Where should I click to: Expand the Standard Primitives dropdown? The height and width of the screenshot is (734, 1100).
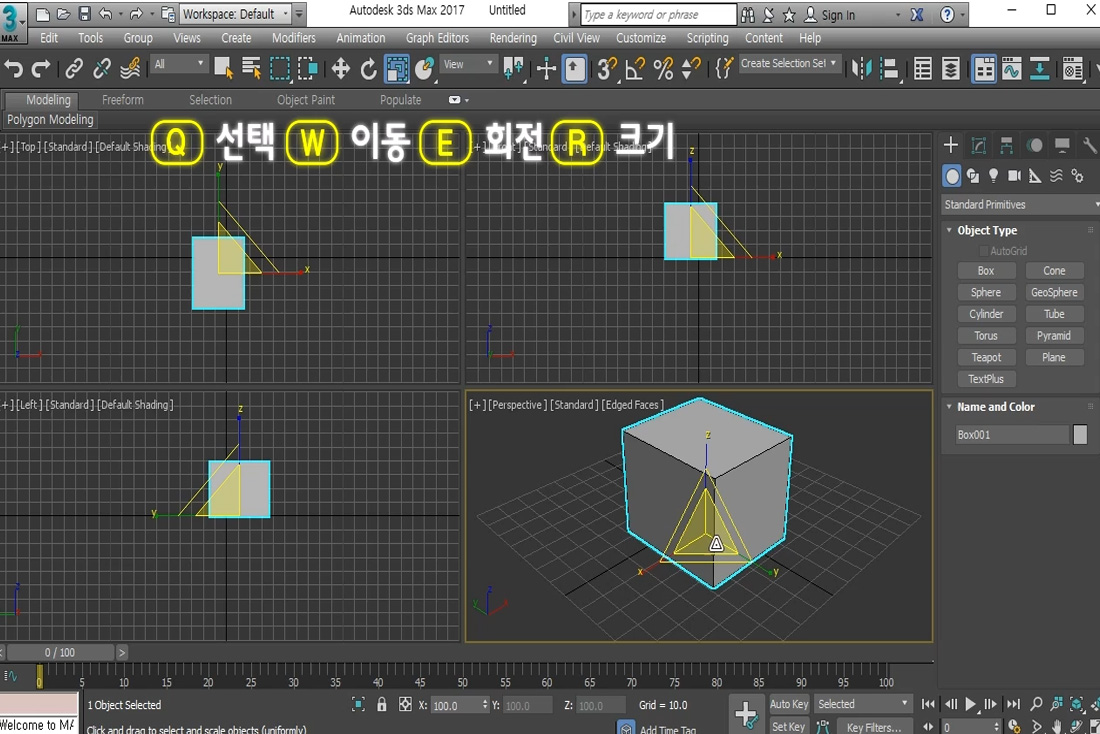click(1020, 204)
